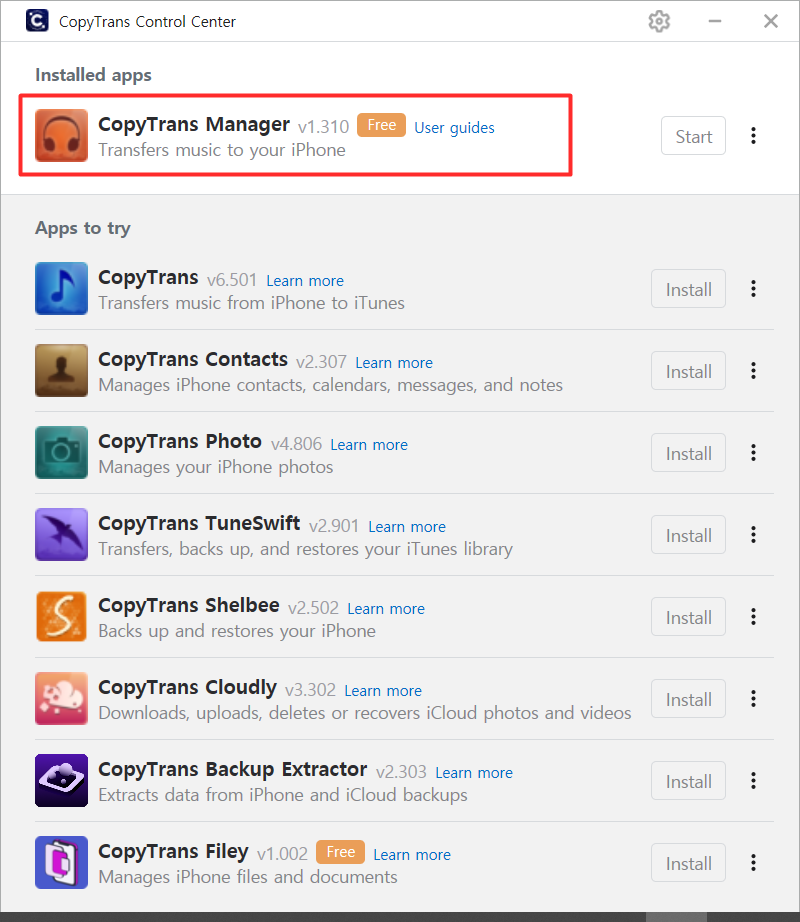Click the 'Installed apps' heading
Screen dimensions: 800x922
(x=93, y=75)
